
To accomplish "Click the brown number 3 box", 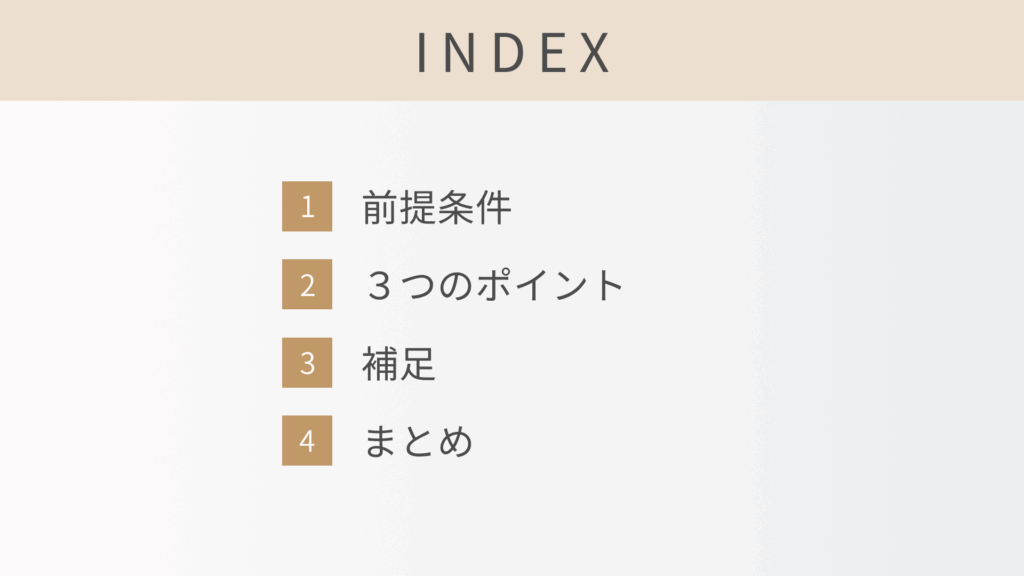I will [x=307, y=363].
